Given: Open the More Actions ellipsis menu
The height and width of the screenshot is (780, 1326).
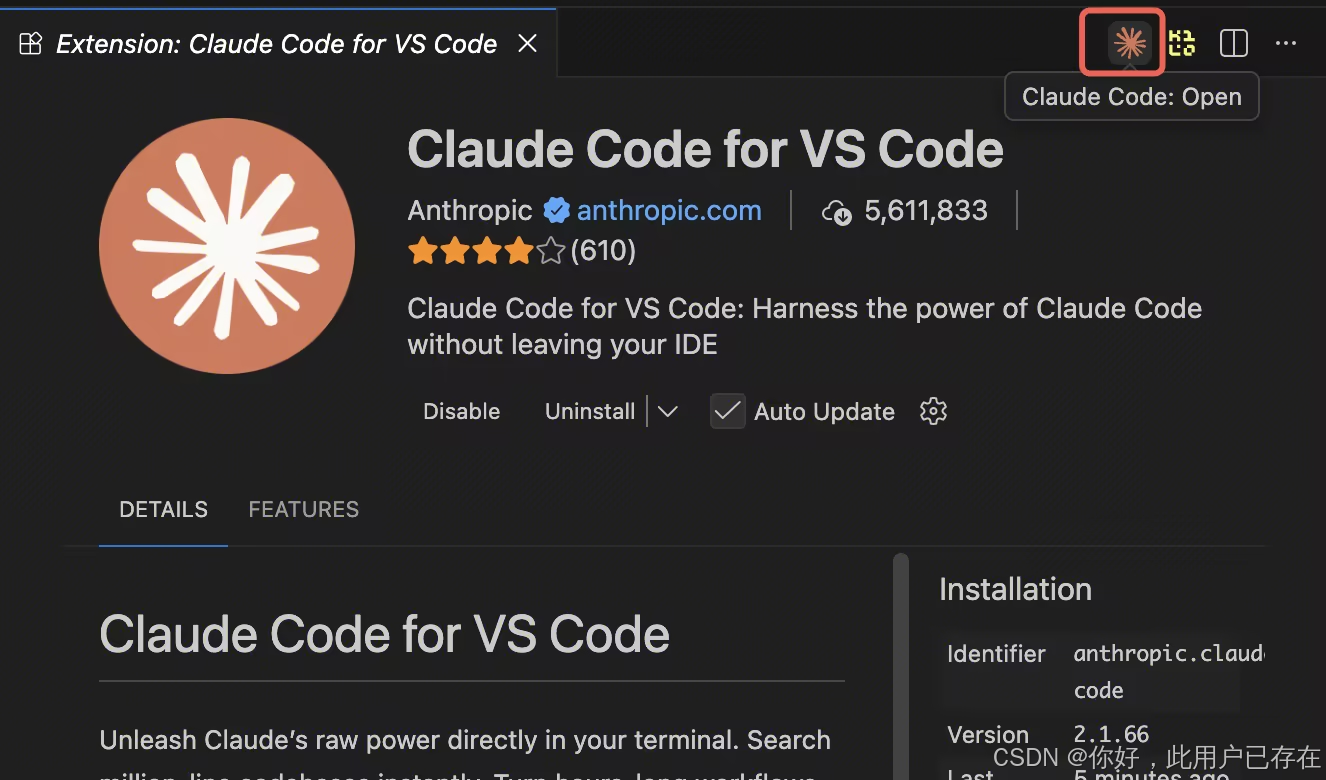Looking at the screenshot, I should (1286, 43).
